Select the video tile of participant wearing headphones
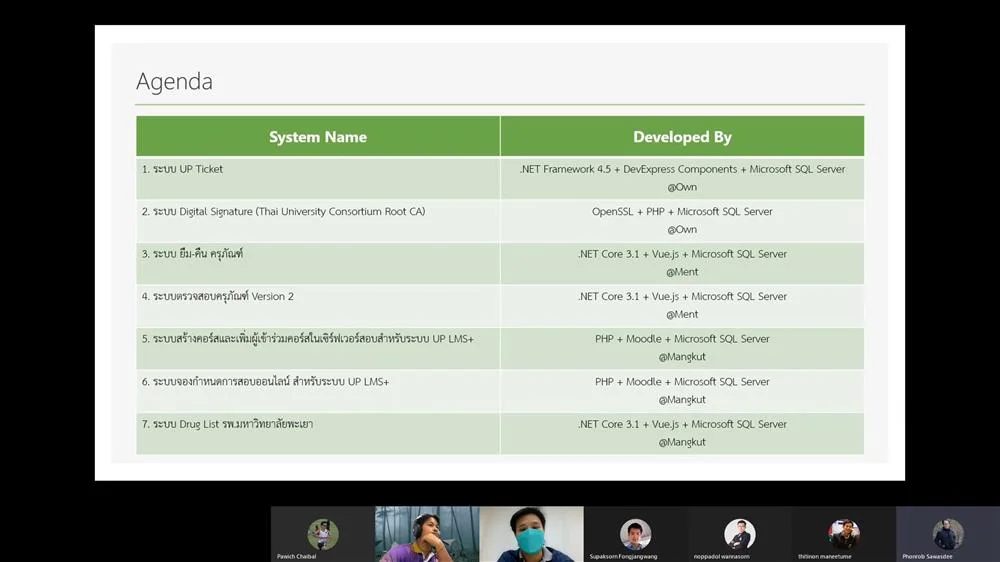1000x562 pixels. (427, 534)
